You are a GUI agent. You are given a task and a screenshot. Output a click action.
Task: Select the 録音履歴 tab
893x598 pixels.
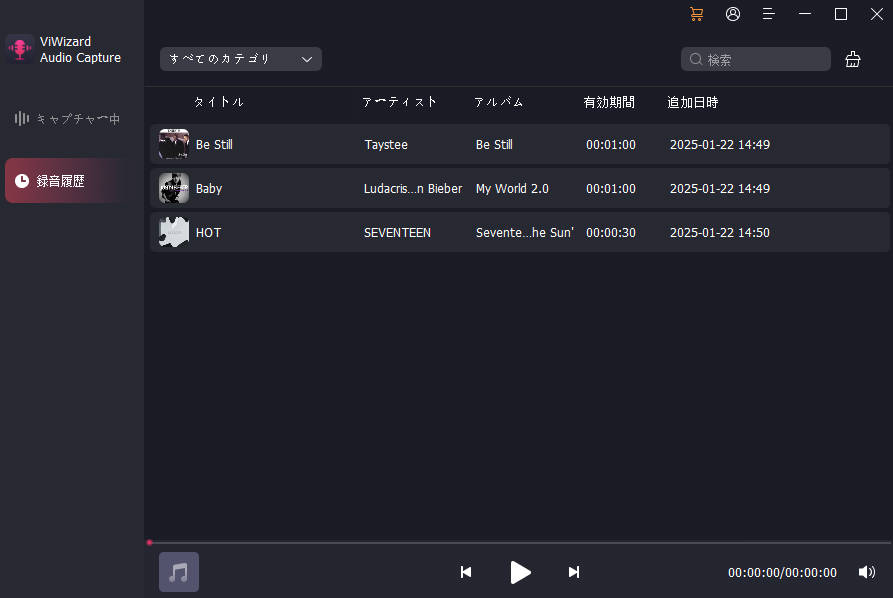click(x=68, y=181)
